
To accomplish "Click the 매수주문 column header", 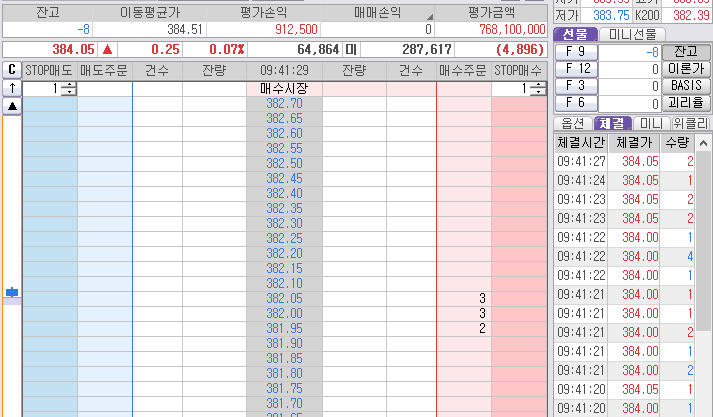I will 463,70.
